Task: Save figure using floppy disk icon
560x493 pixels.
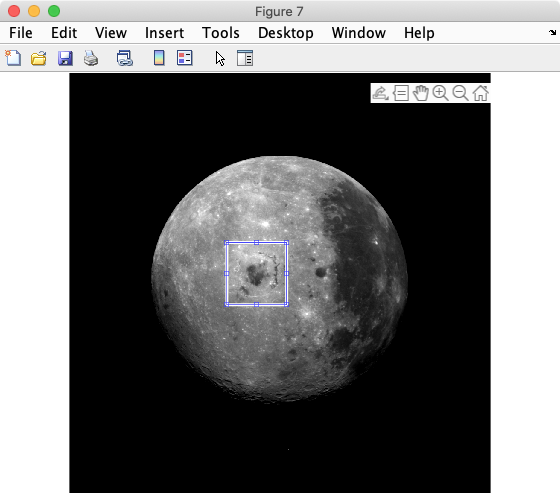Action: (x=65, y=58)
